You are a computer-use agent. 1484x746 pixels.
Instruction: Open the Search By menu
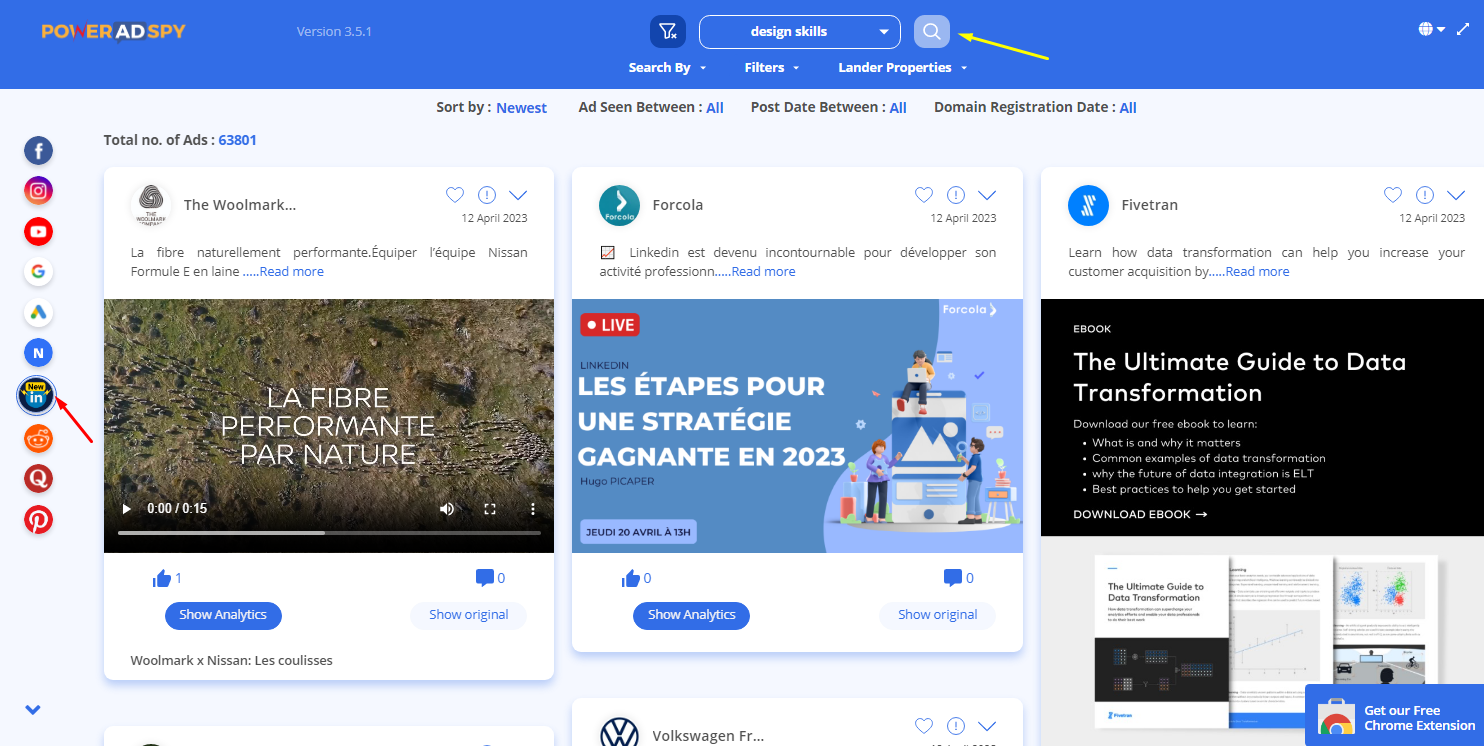pos(667,68)
